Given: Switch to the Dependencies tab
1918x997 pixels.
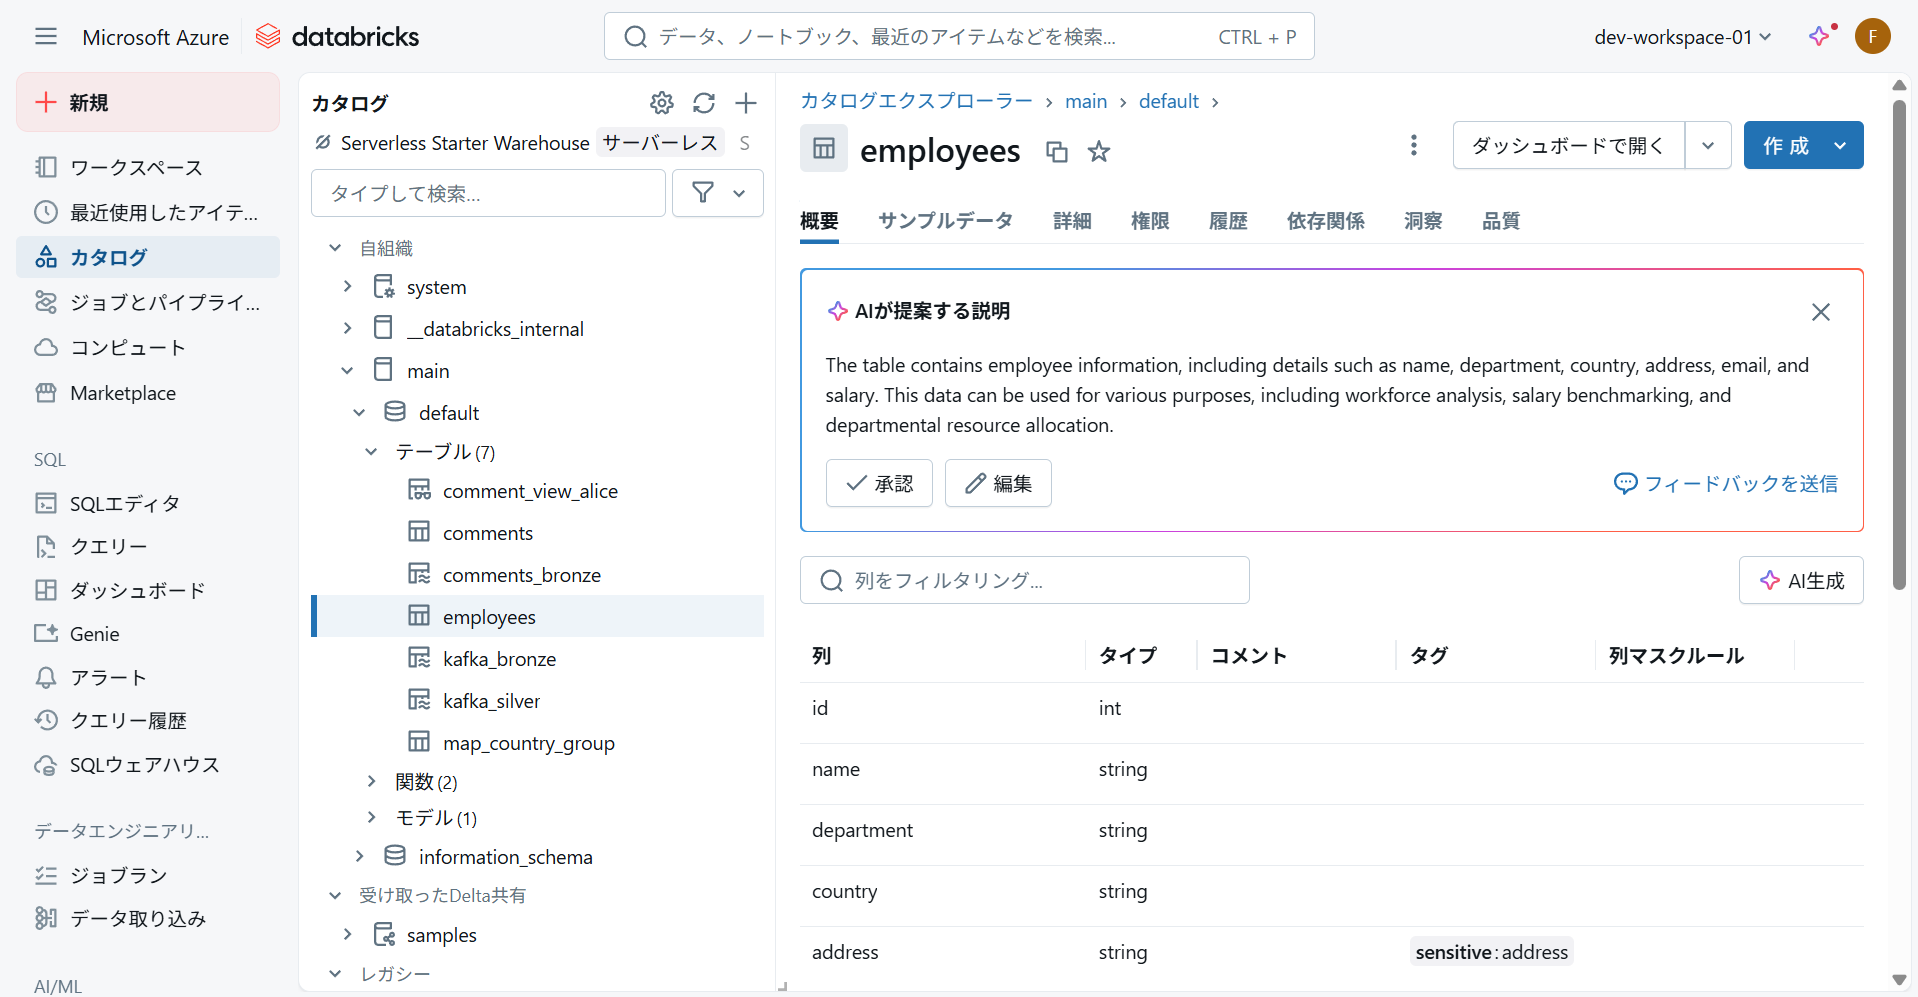Looking at the screenshot, I should tap(1325, 221).
